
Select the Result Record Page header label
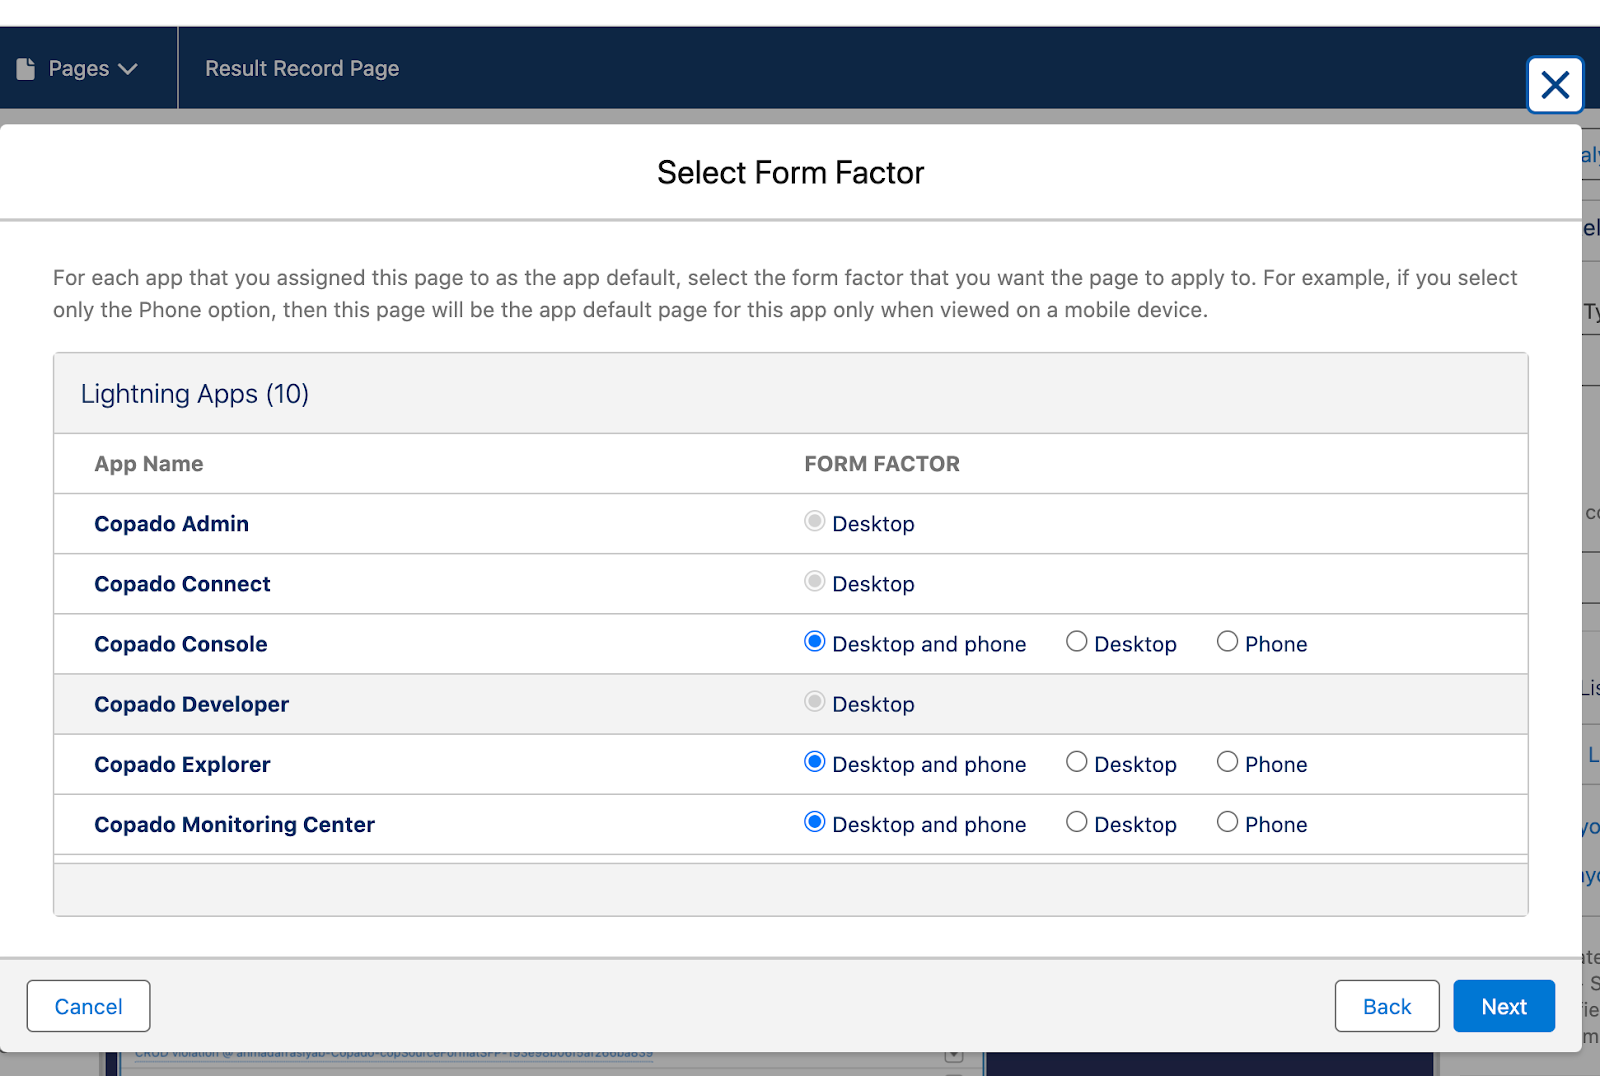click(x=302, y=68)
